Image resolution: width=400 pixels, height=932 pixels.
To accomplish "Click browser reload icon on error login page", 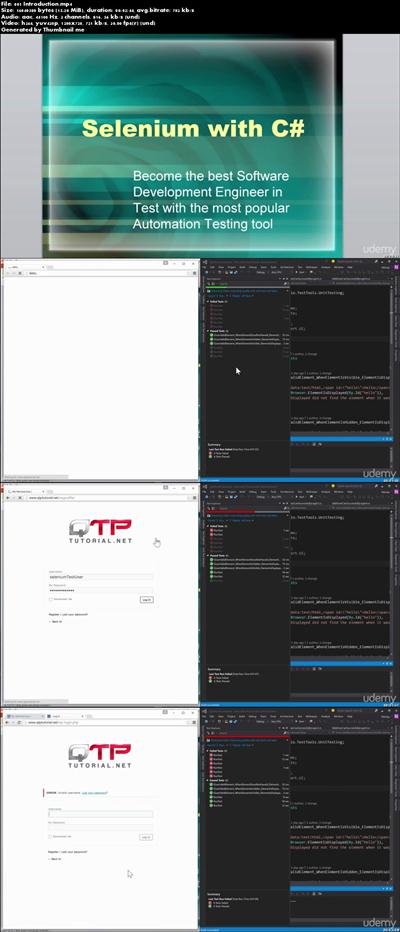I will [x=20, y=723].
